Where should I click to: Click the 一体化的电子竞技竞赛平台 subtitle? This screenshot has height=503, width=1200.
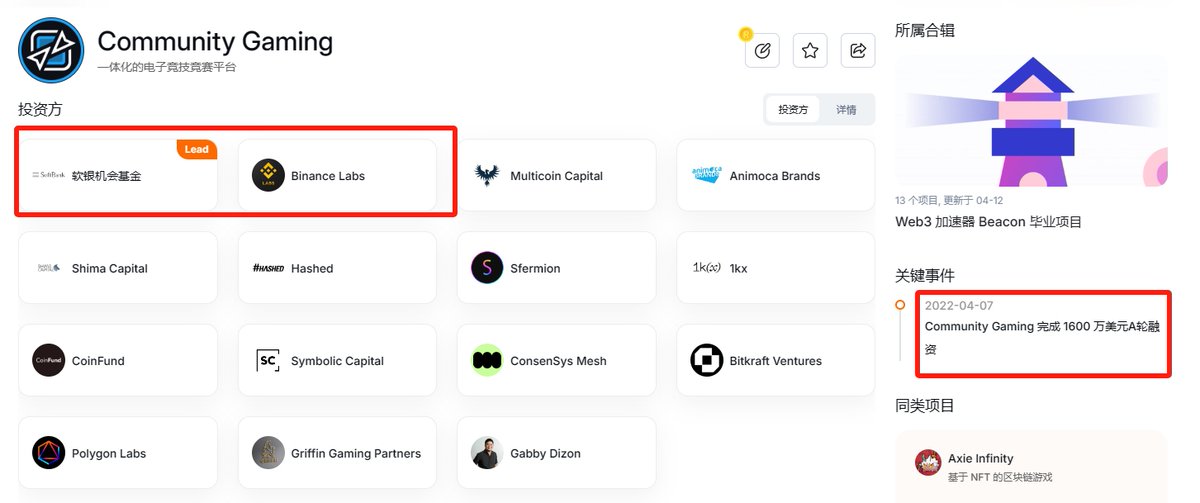[167, 68]
